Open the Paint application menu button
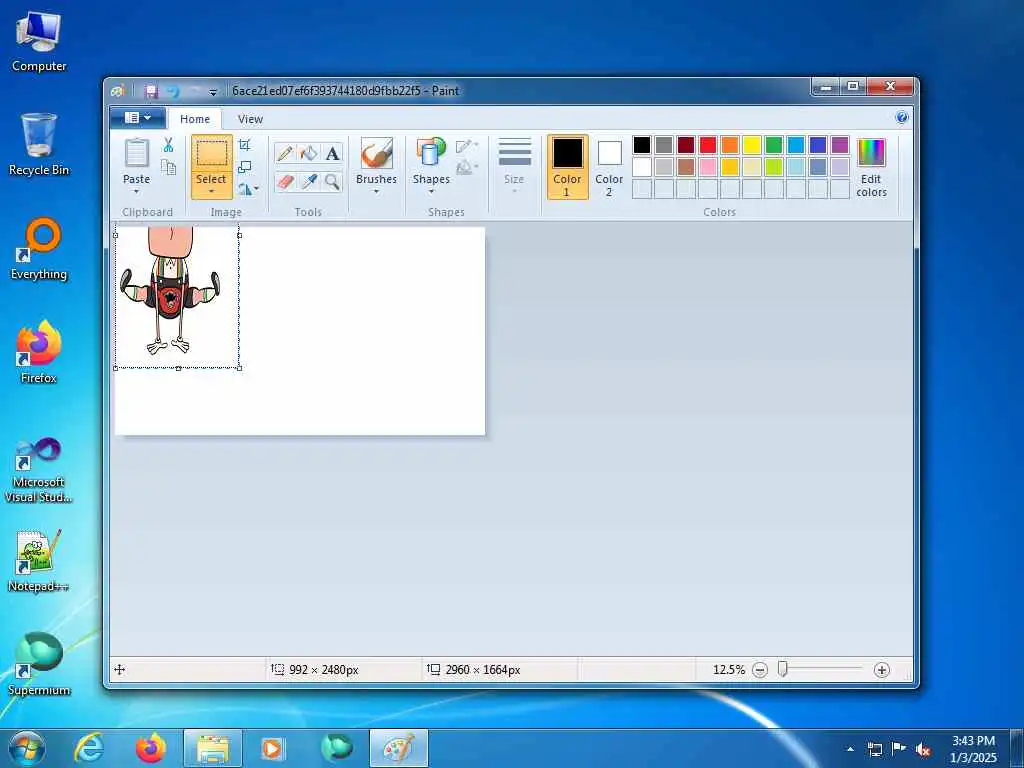The height and width of the screenshot is (768, 1024). click(x=138, y=118)
